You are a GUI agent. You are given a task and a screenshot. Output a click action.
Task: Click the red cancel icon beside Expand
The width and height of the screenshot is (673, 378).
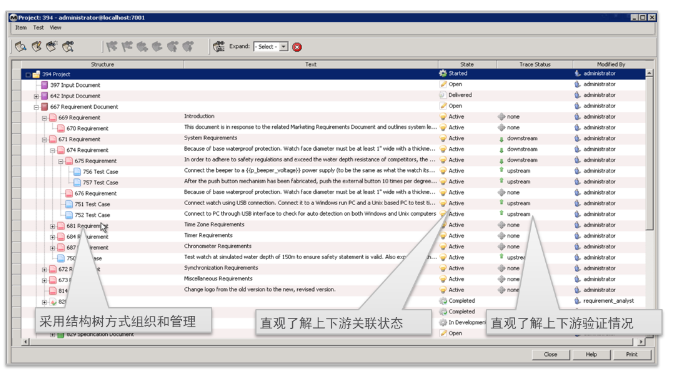point(297,47)
